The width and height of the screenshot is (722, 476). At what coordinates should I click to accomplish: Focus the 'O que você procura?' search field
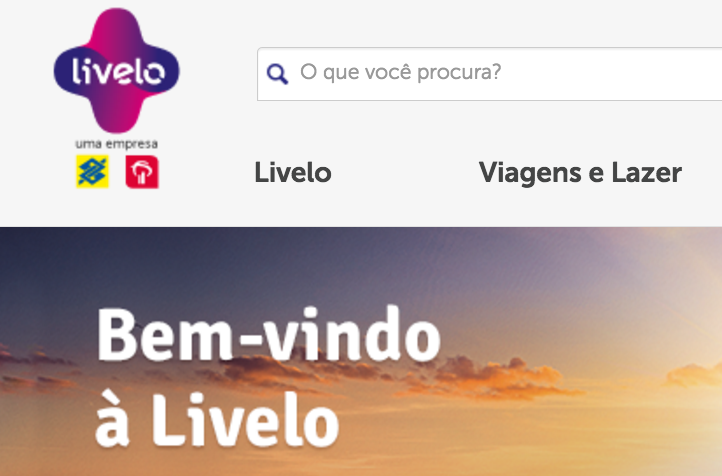click(489, 74)
